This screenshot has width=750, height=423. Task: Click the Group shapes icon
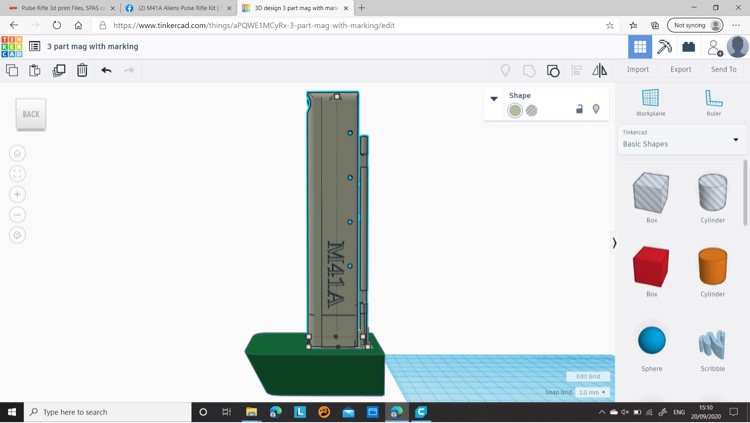coord(529,71)
